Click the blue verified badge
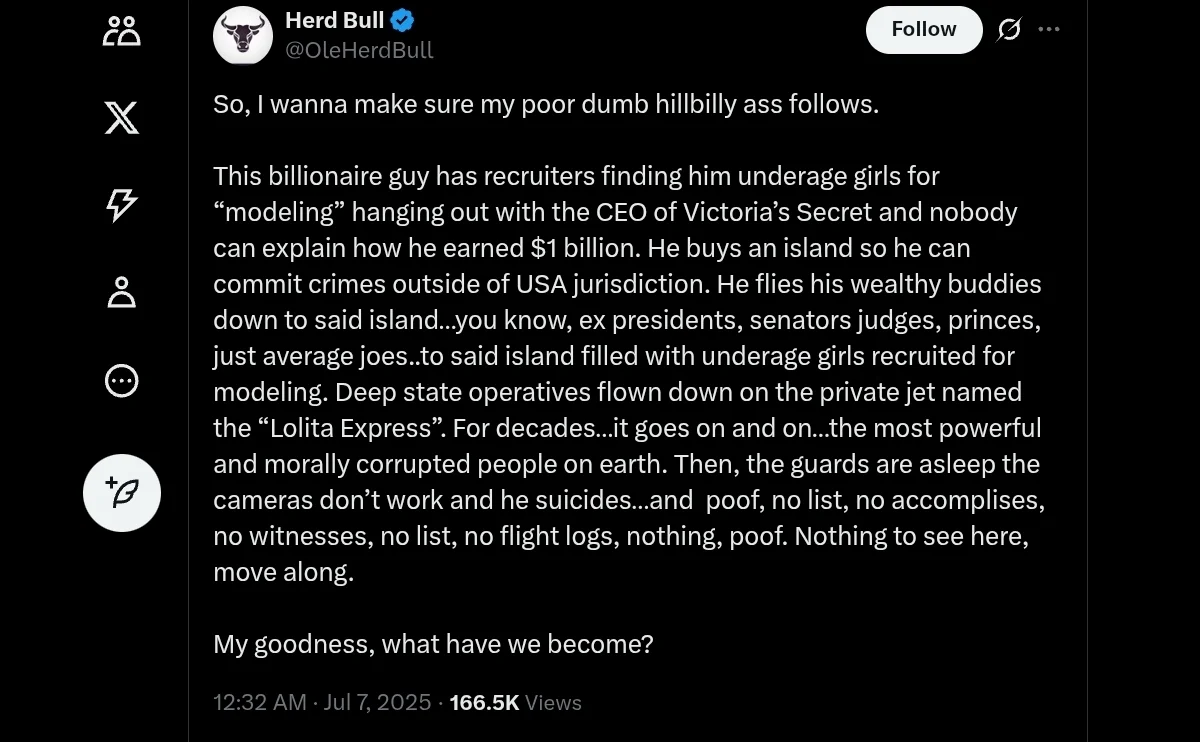The height and width of the screenshot is (742, 1200). click(x=404, y=20)
